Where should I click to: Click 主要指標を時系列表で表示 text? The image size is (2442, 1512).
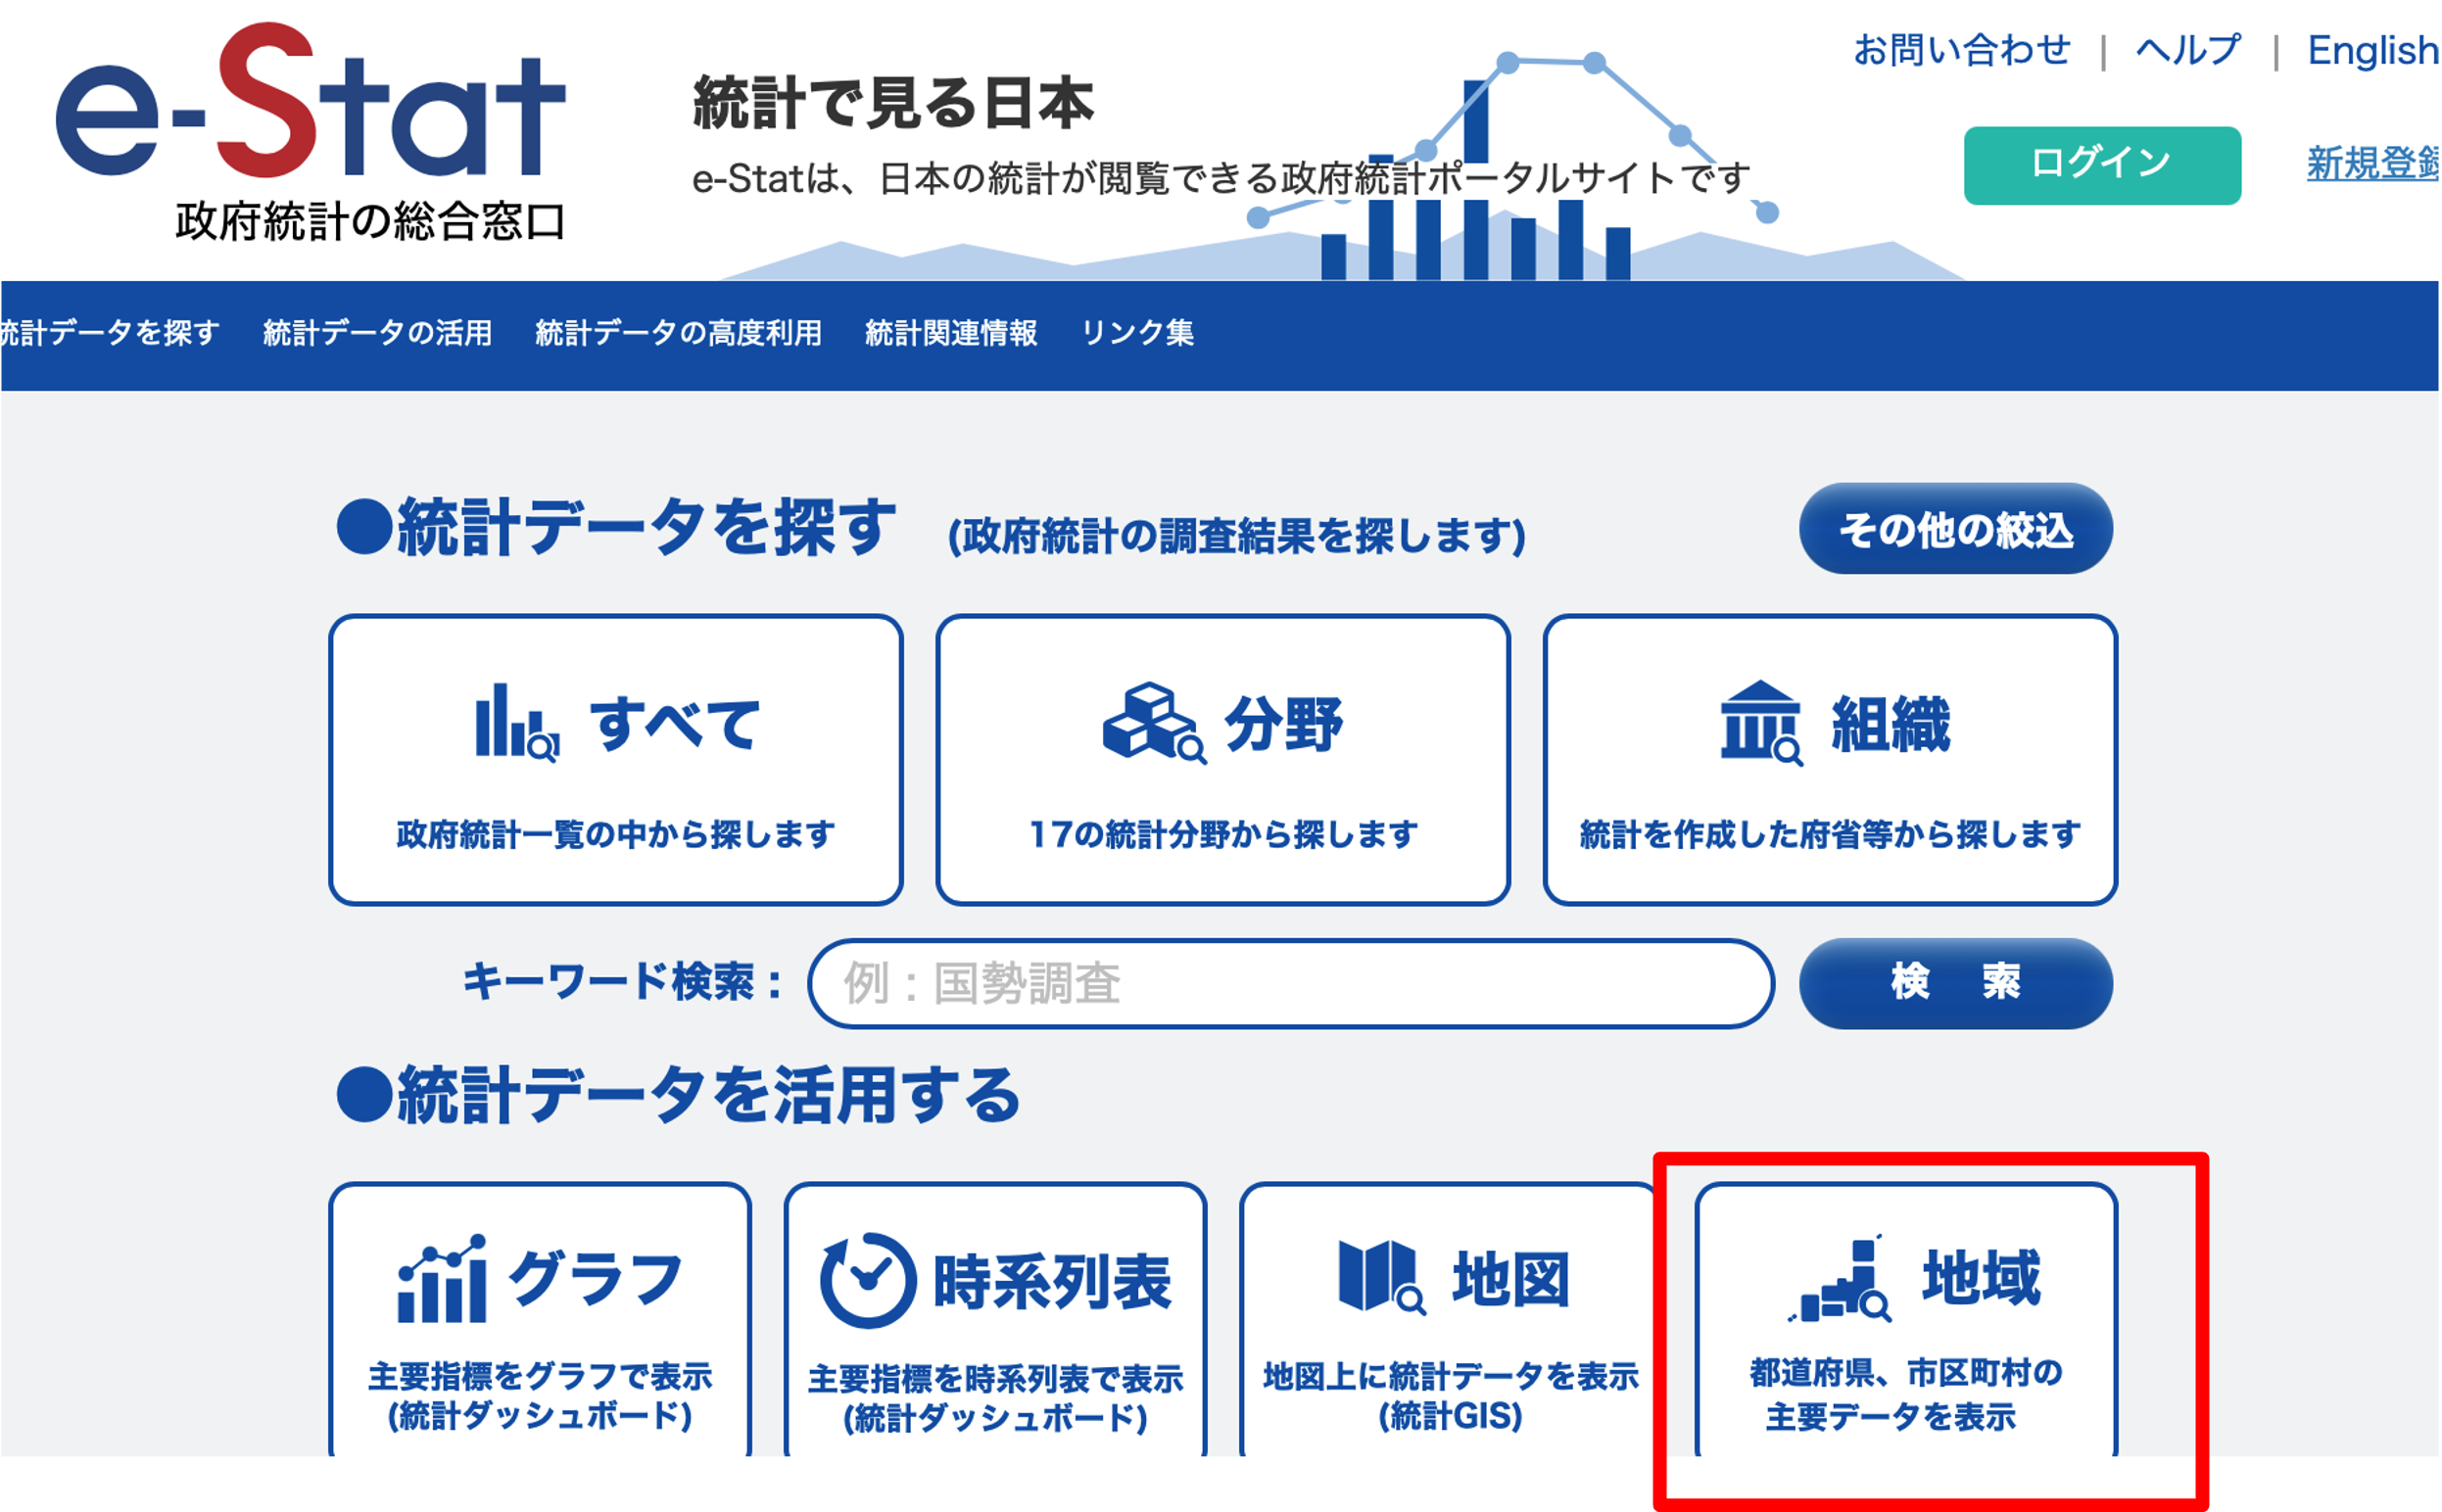995,1380
